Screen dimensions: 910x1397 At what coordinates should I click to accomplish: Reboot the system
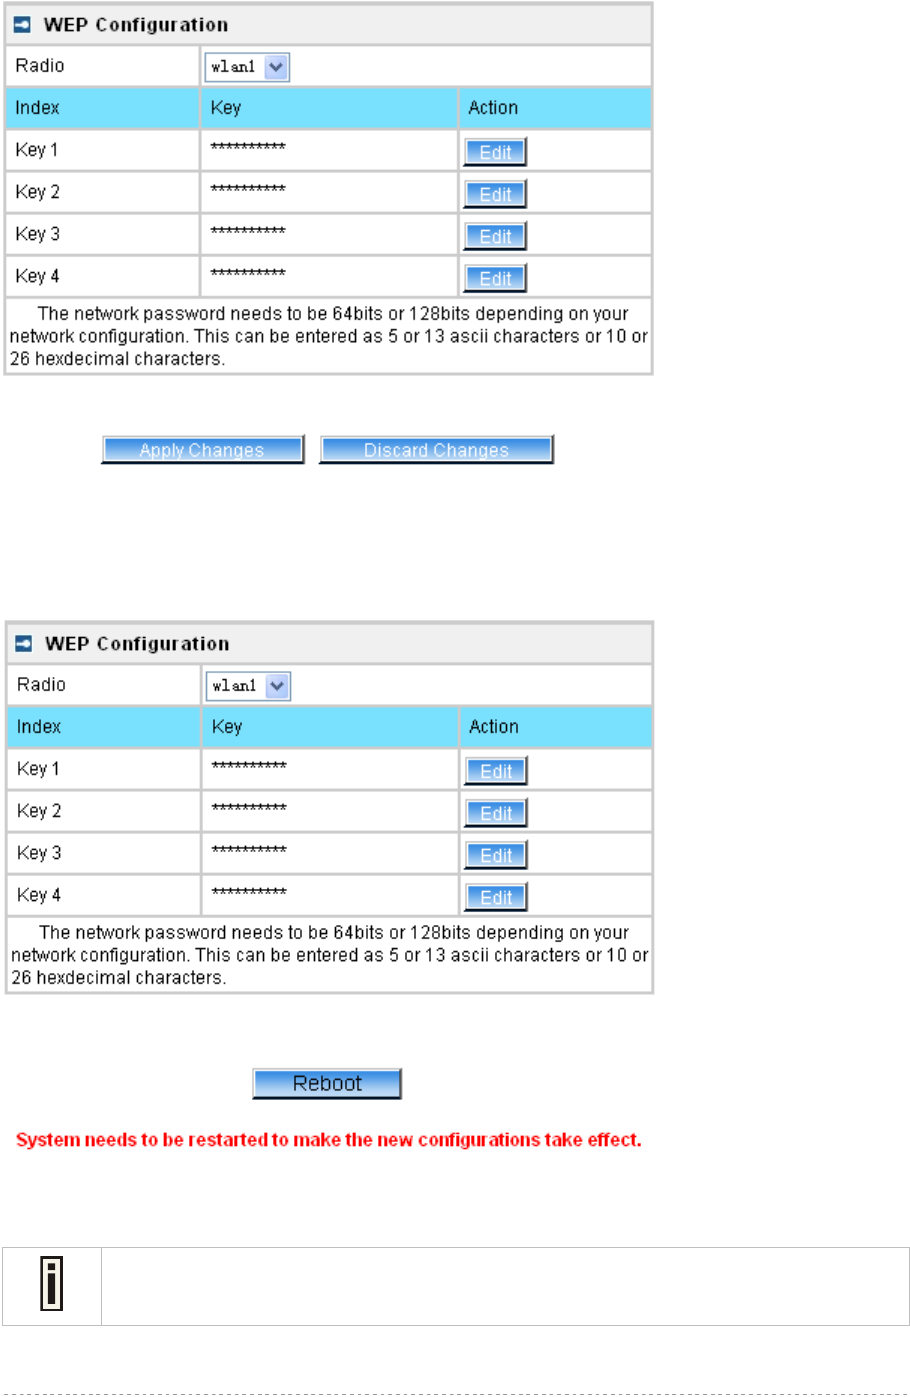click(x=327, y=1084)
